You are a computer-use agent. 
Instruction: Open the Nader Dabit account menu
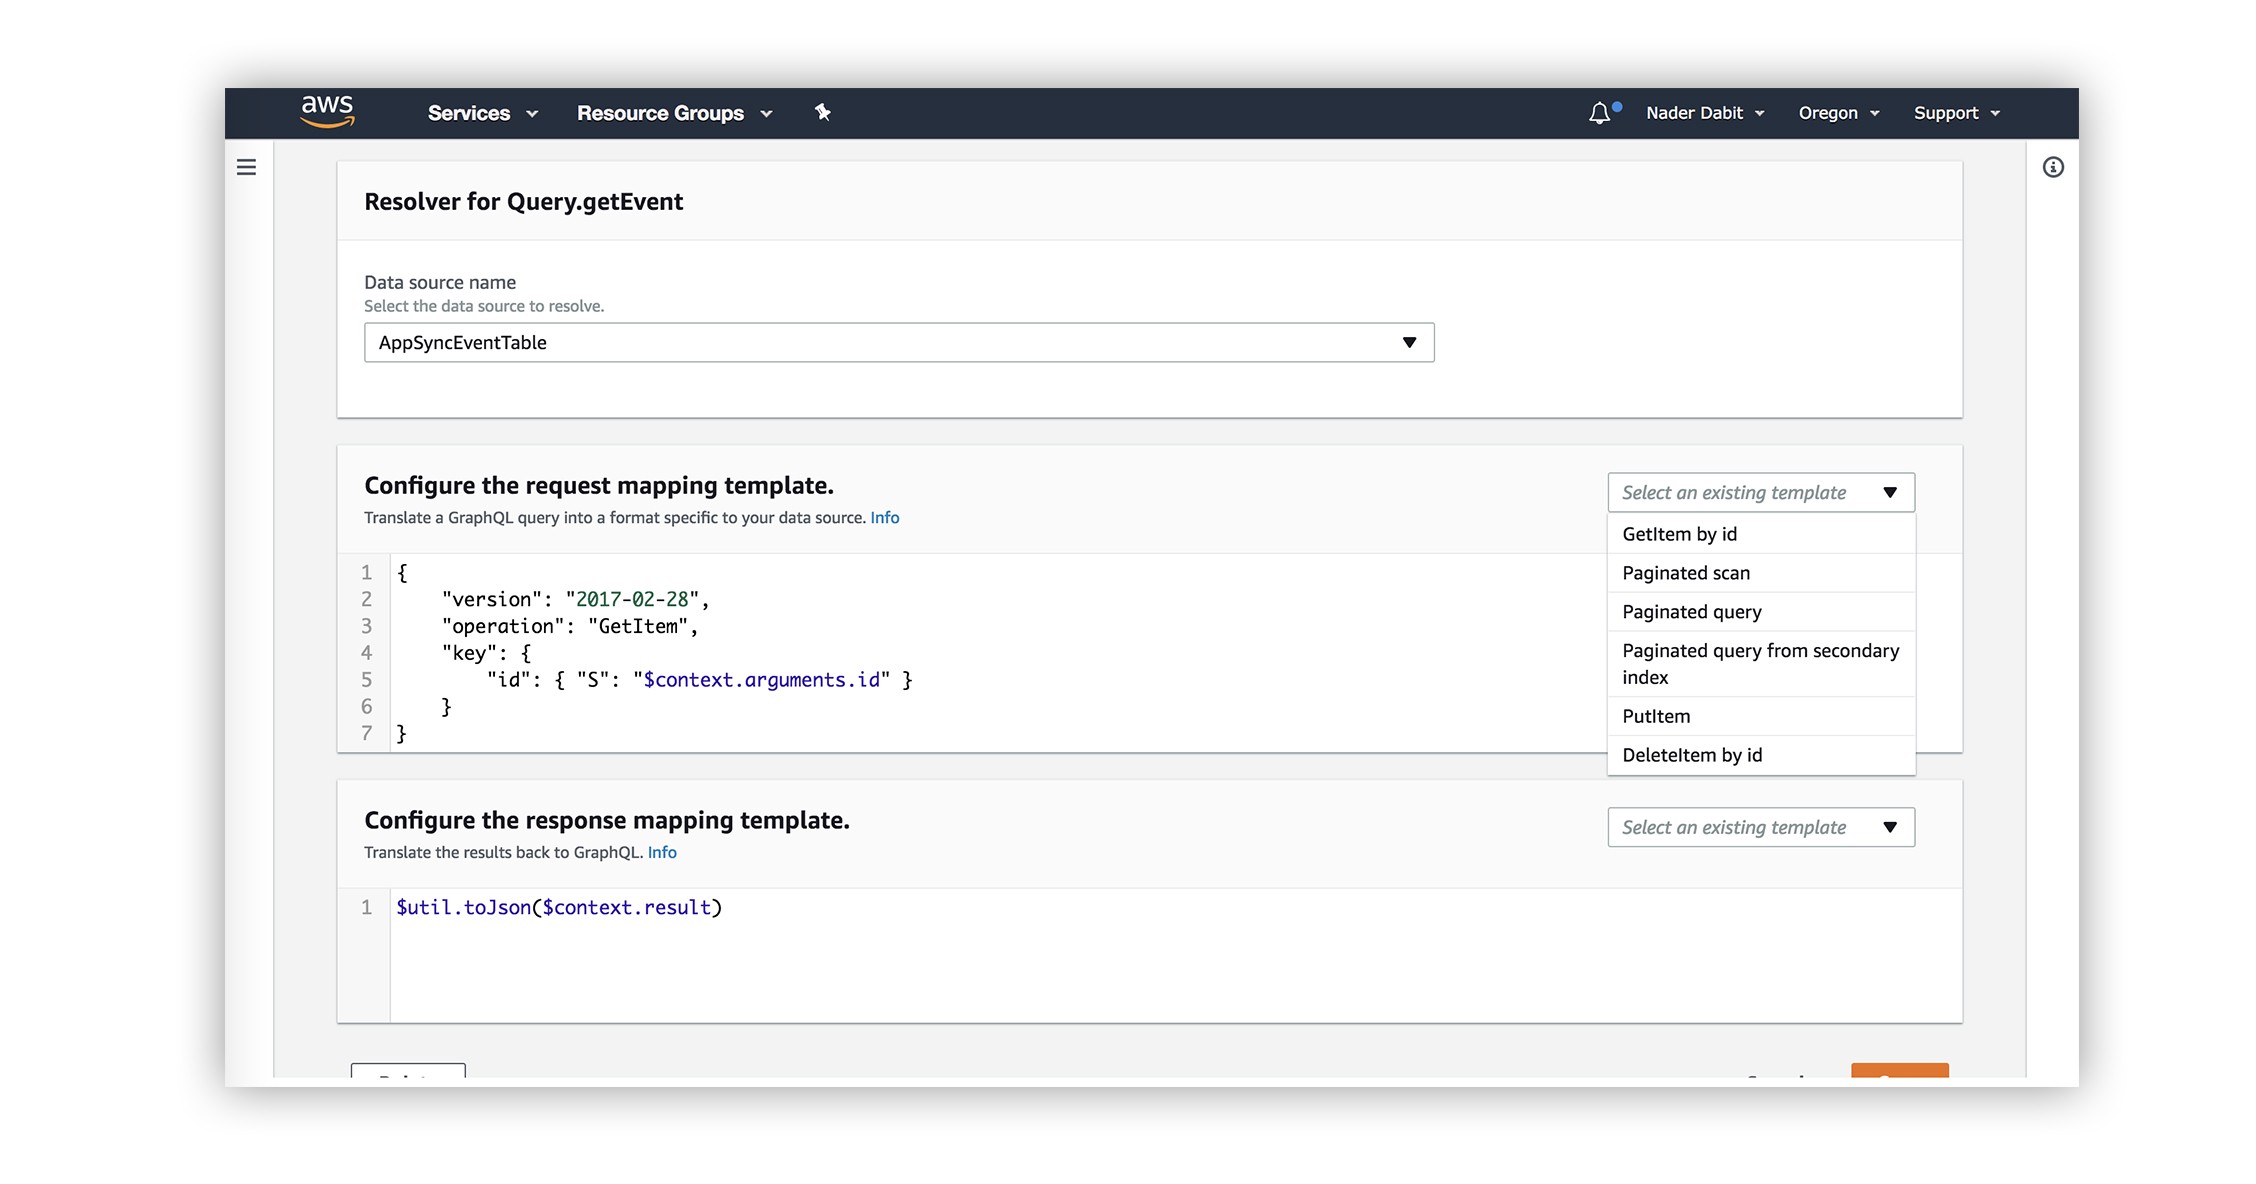pos(1705,113)
